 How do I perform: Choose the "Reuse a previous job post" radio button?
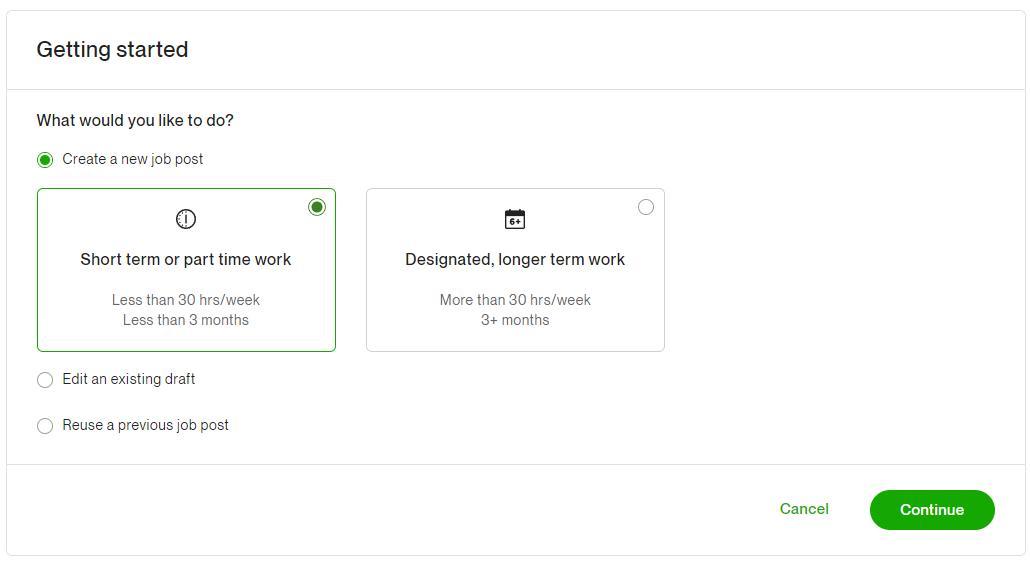45,426
